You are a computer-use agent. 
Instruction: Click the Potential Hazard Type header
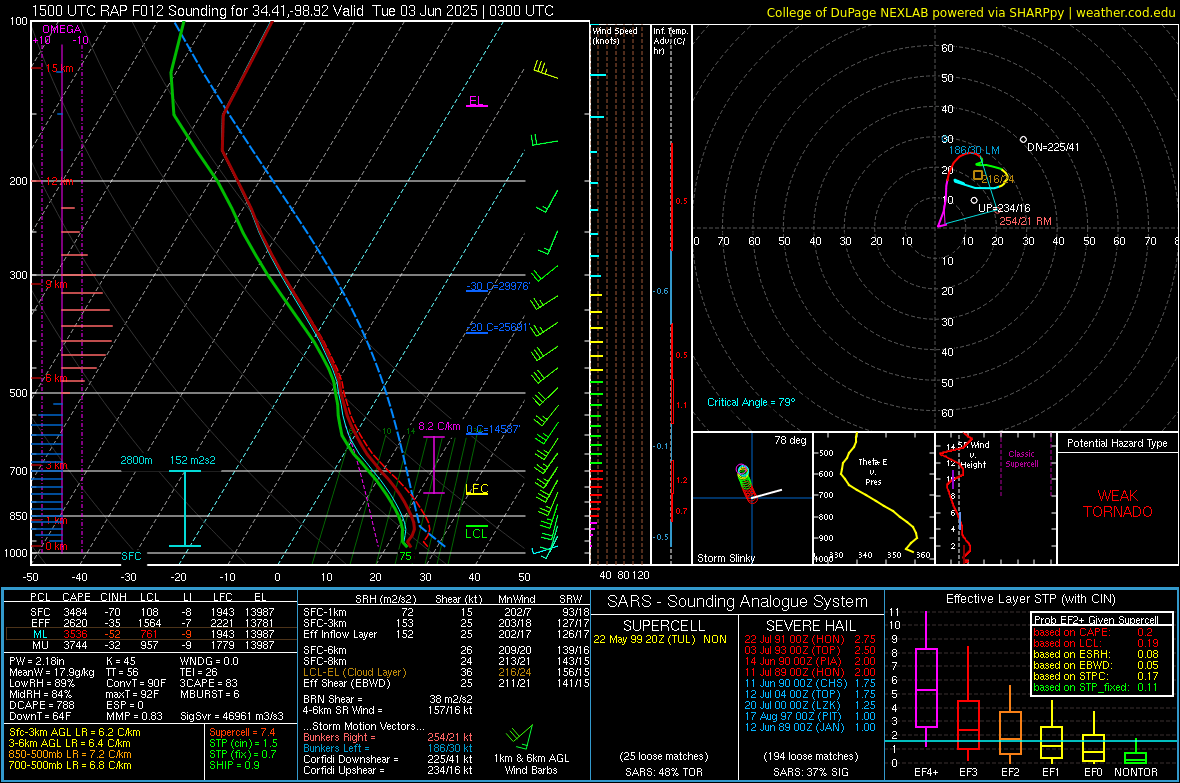point(1118,443)
